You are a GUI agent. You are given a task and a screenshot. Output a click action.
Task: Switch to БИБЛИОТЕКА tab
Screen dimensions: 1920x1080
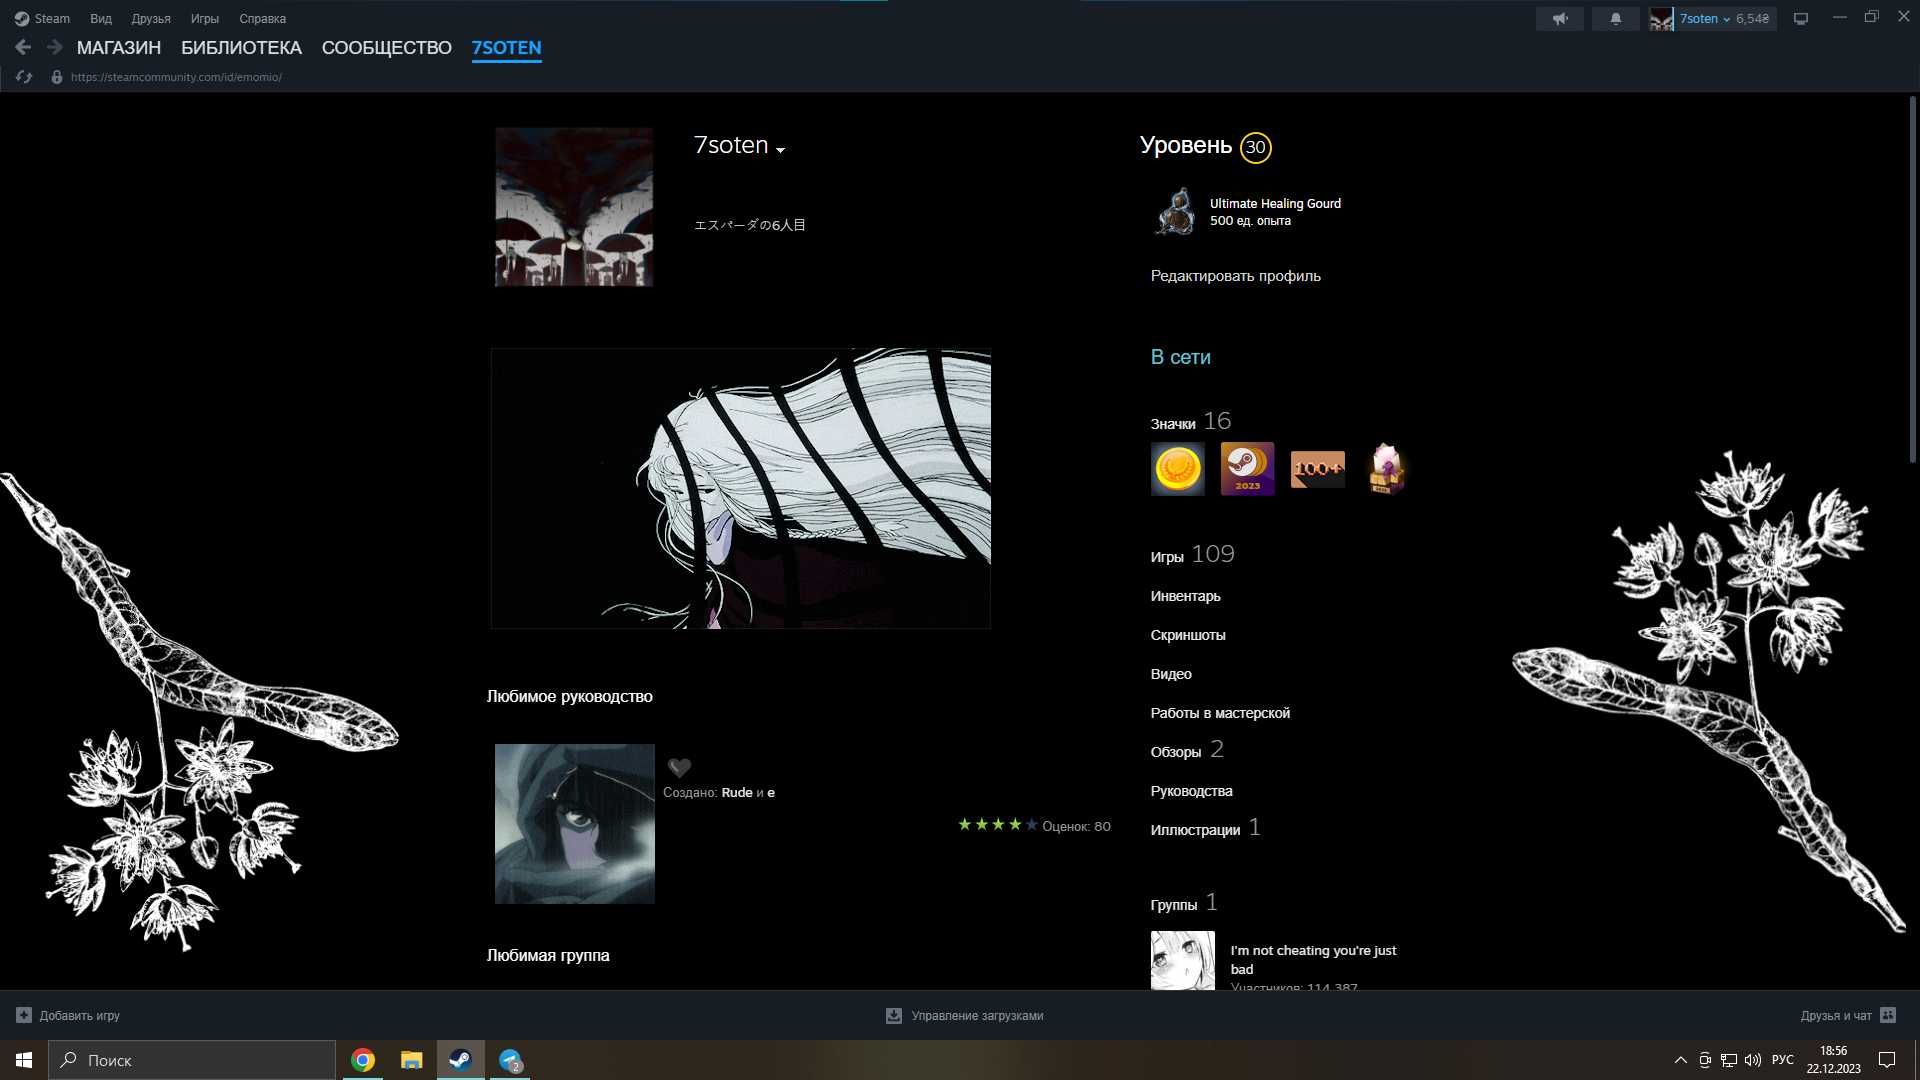point(241,47)
